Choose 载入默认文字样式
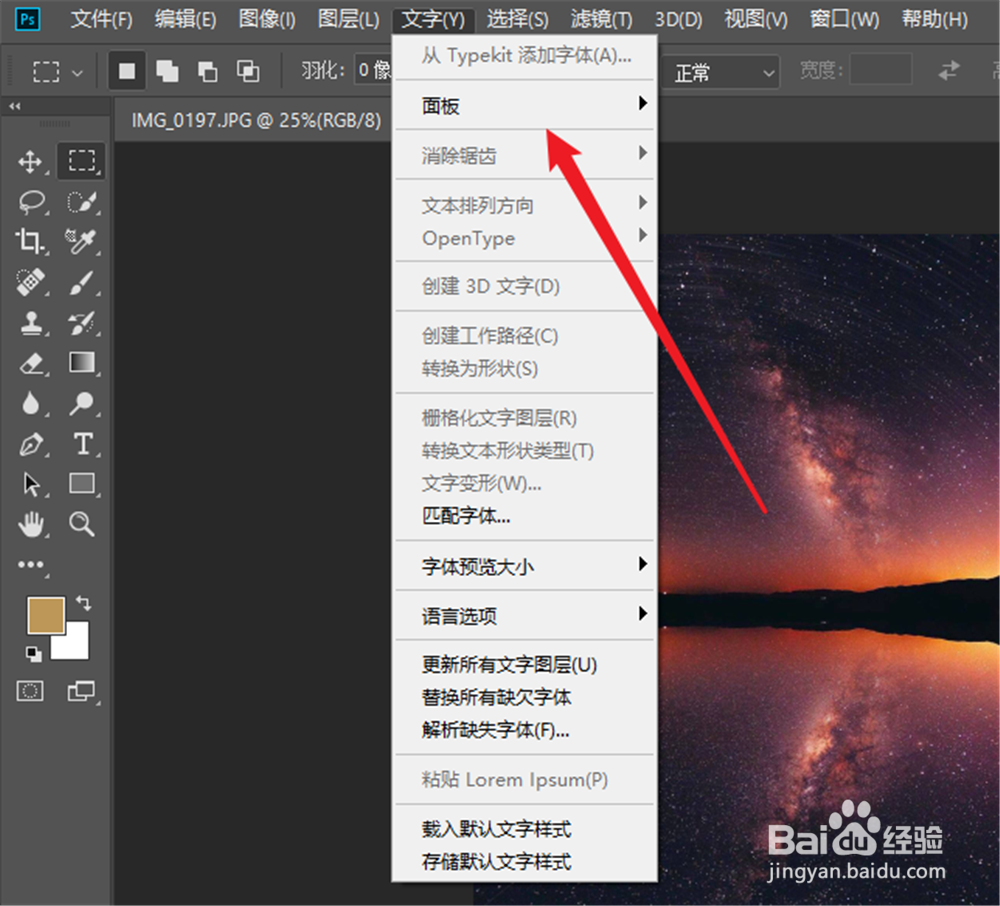 [525, 828]
